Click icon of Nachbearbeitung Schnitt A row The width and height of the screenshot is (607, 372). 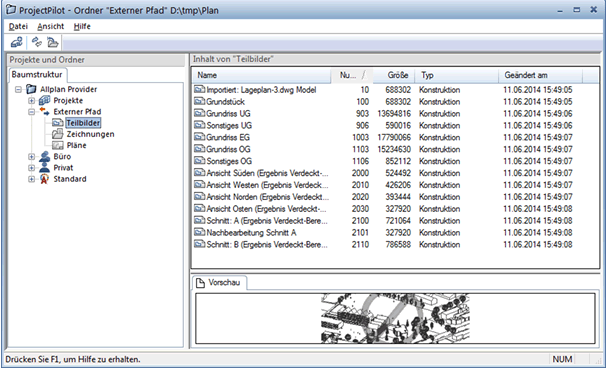click(x=199, y=233)
